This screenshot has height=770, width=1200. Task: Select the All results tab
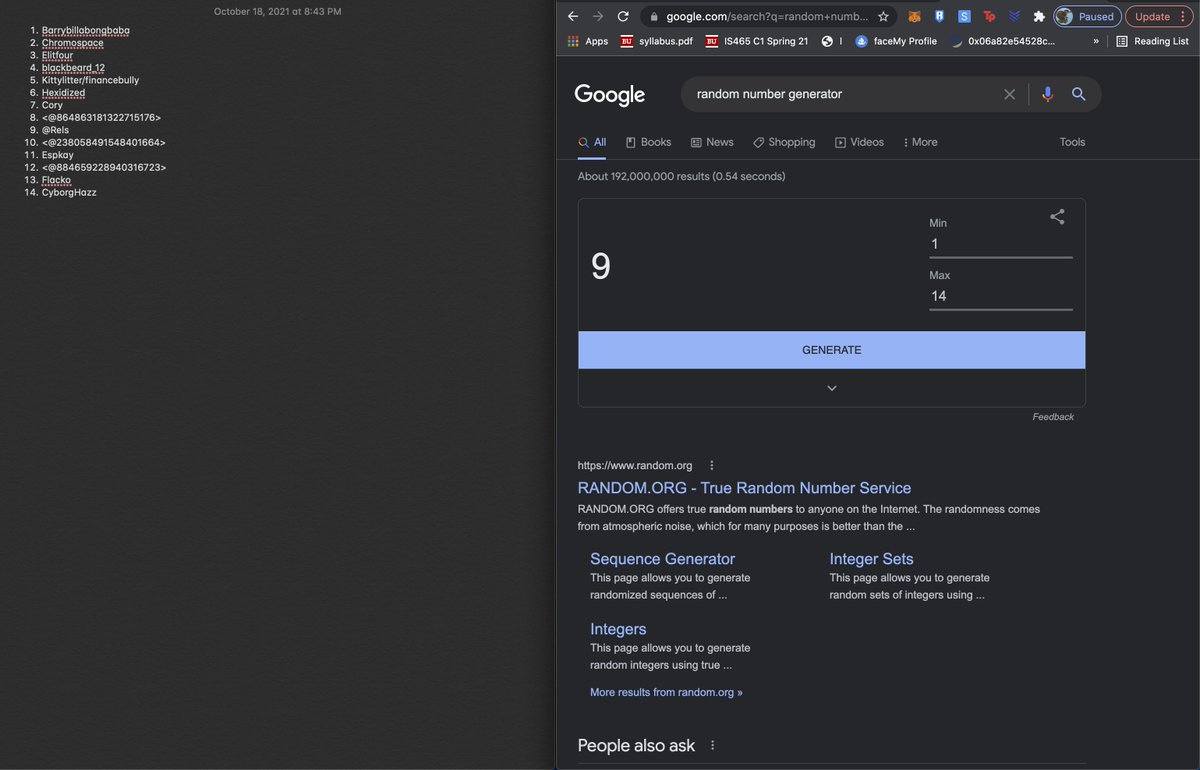click(592, 142)
